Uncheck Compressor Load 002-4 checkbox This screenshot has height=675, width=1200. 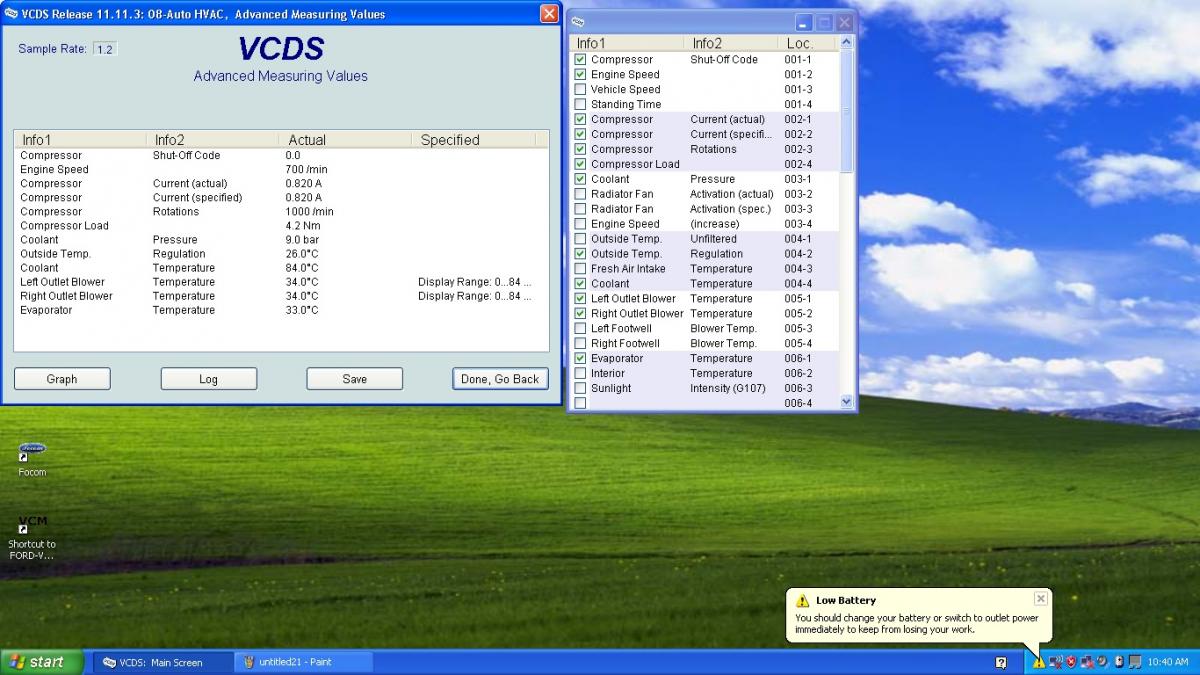[580, 165]
